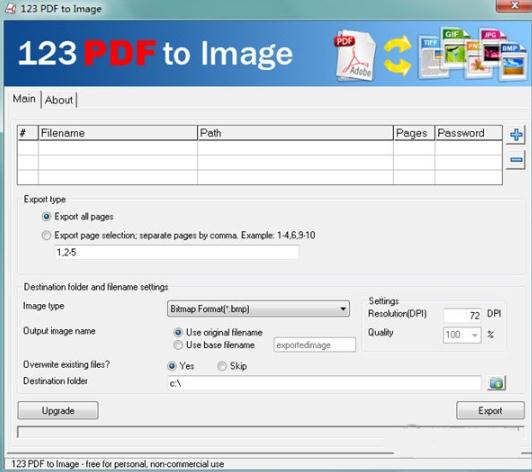
Task: Click the image formats banner graphic
Action: click(x=473, y=54)
